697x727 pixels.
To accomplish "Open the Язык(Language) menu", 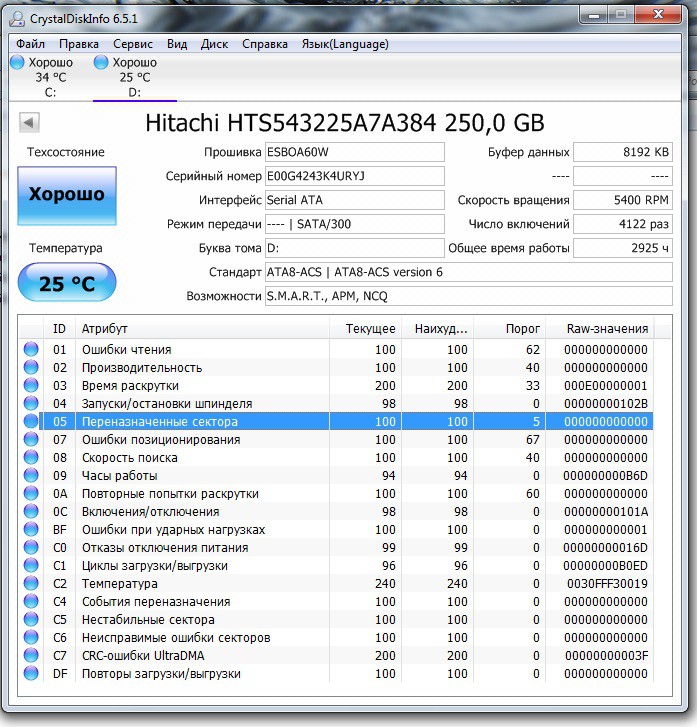I will (345, 44).
